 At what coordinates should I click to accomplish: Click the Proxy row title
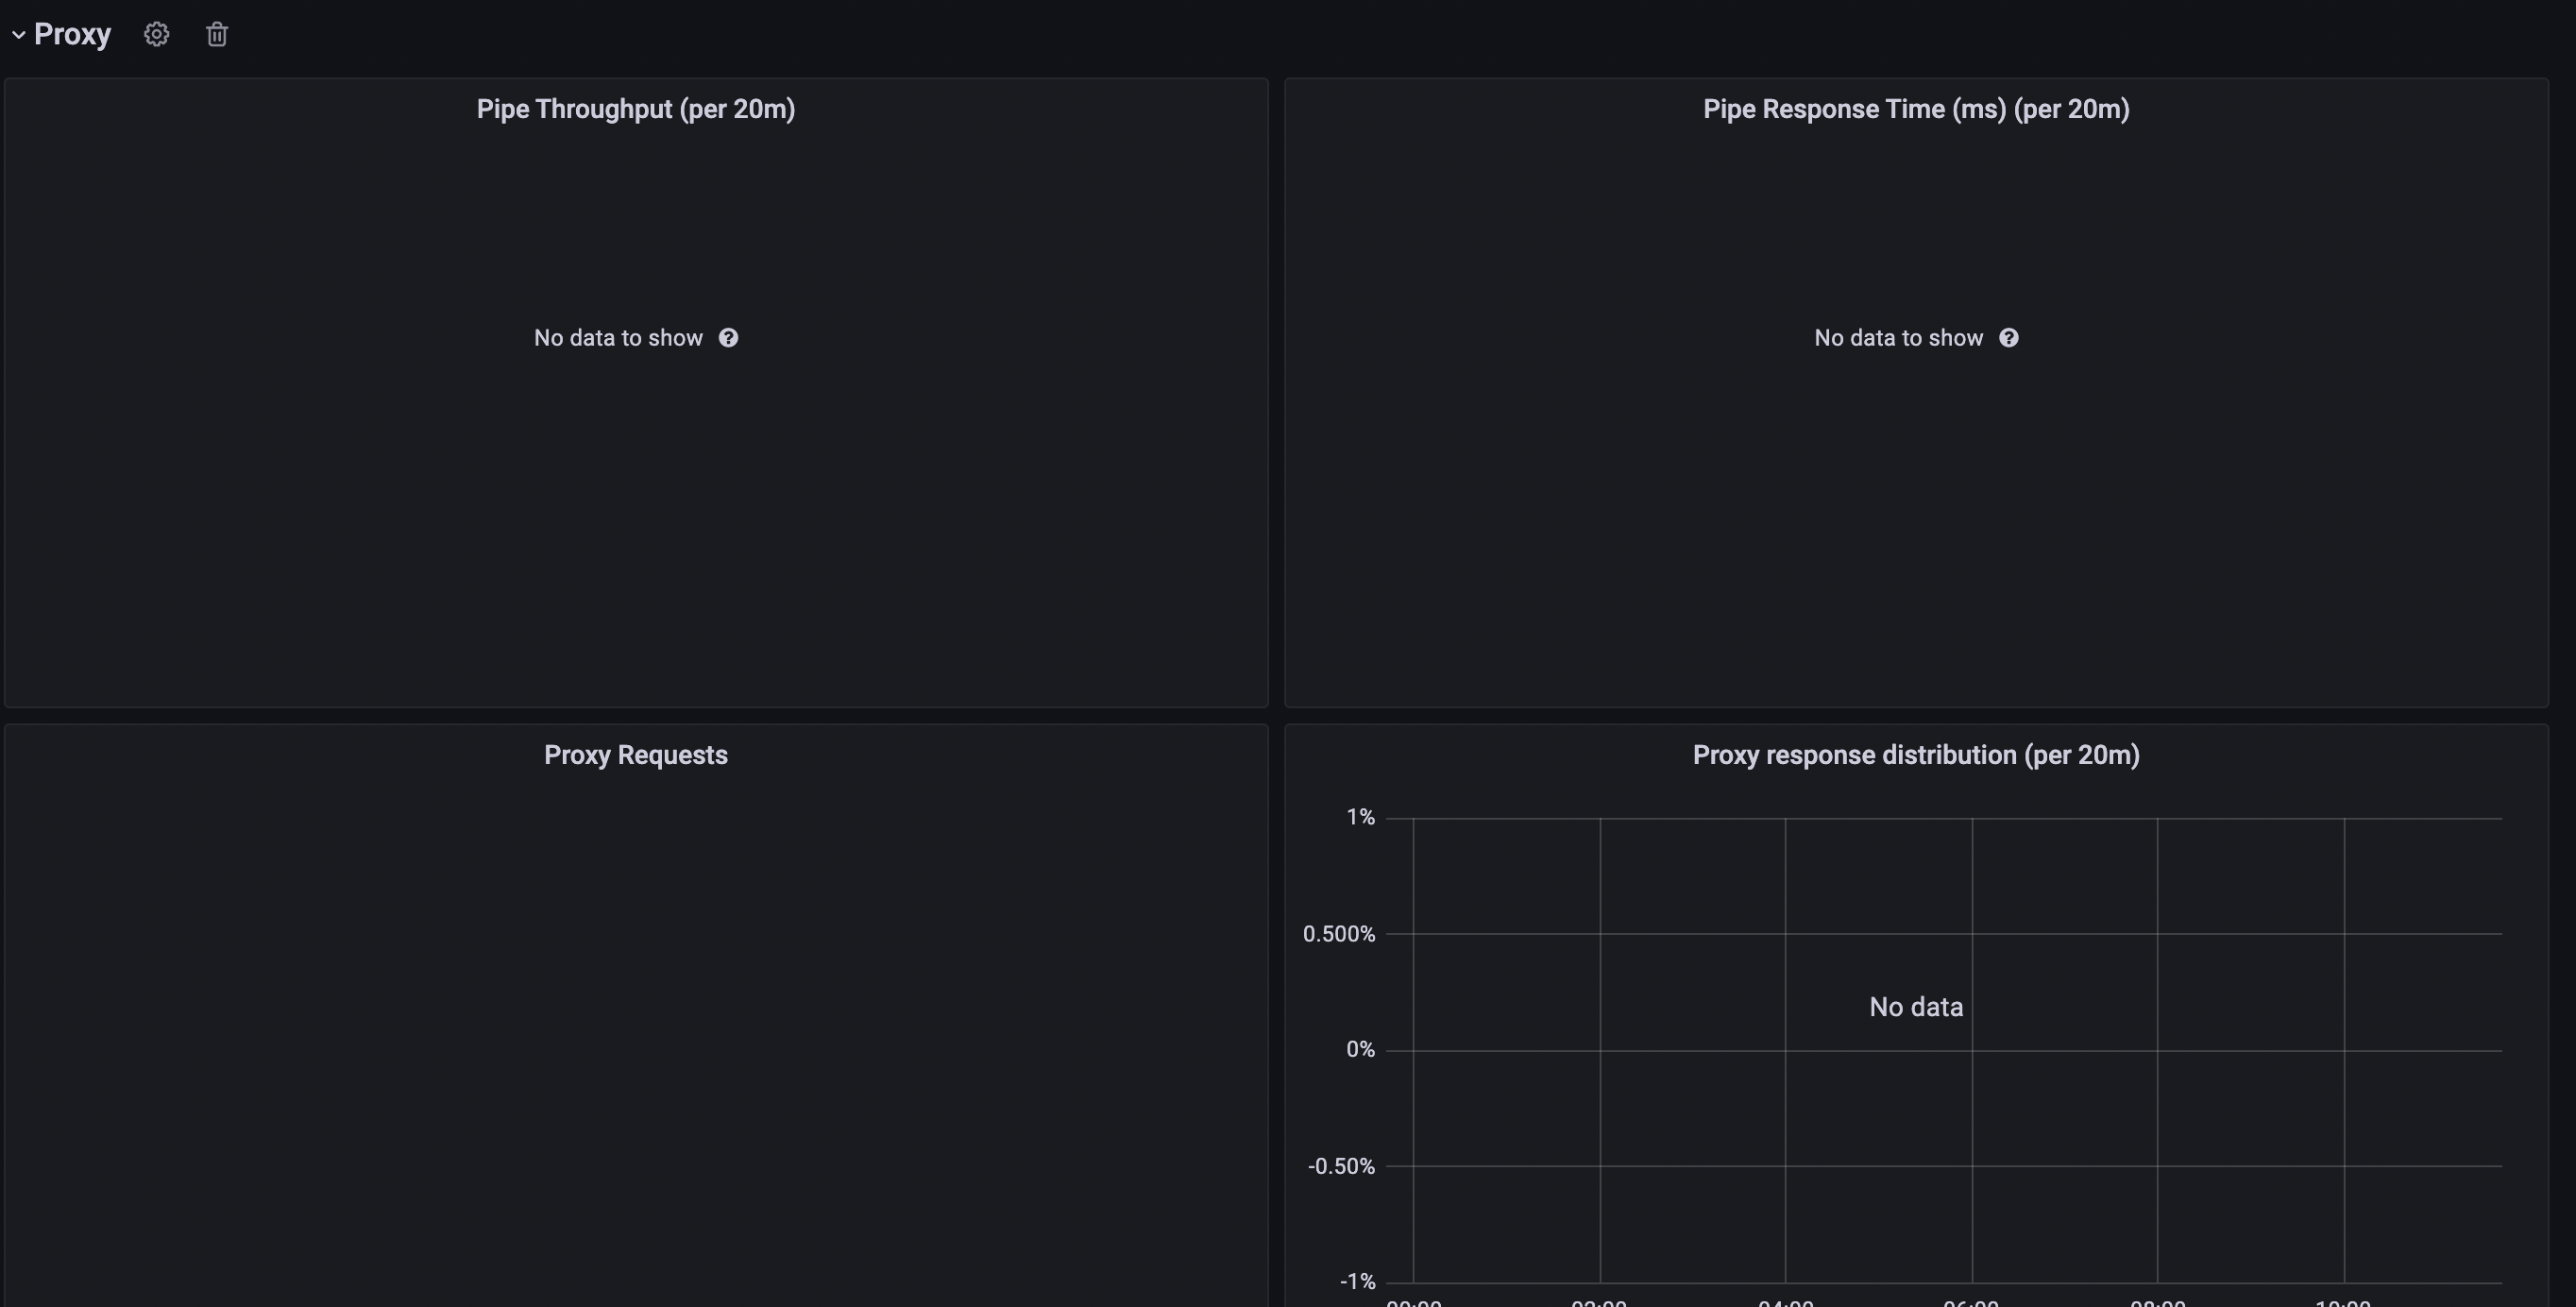point(72,35)
